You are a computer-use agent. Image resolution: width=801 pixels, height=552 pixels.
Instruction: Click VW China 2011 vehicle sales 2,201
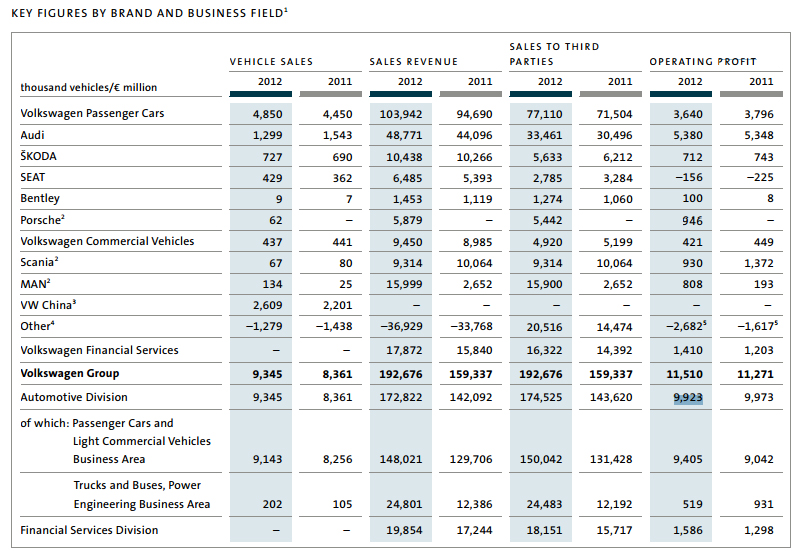coord(337,305)
